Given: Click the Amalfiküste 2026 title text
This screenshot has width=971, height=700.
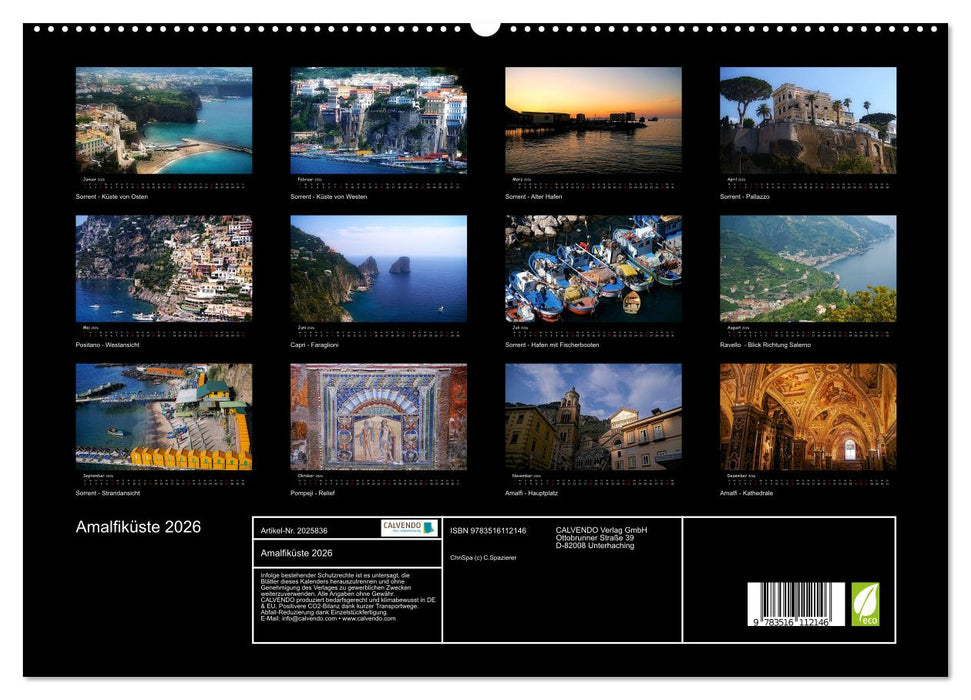Looking at the screenshot, I should click(138, 524).
